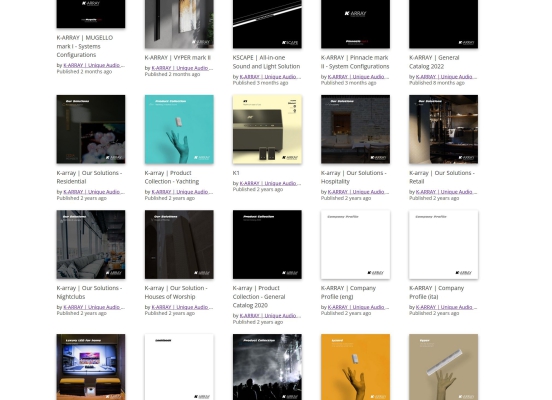Image resolution: width=552 pixels, height=400 pixels.
Task: Open the Our Solutions Retail cover thumbnail
Action: point(444,129)
